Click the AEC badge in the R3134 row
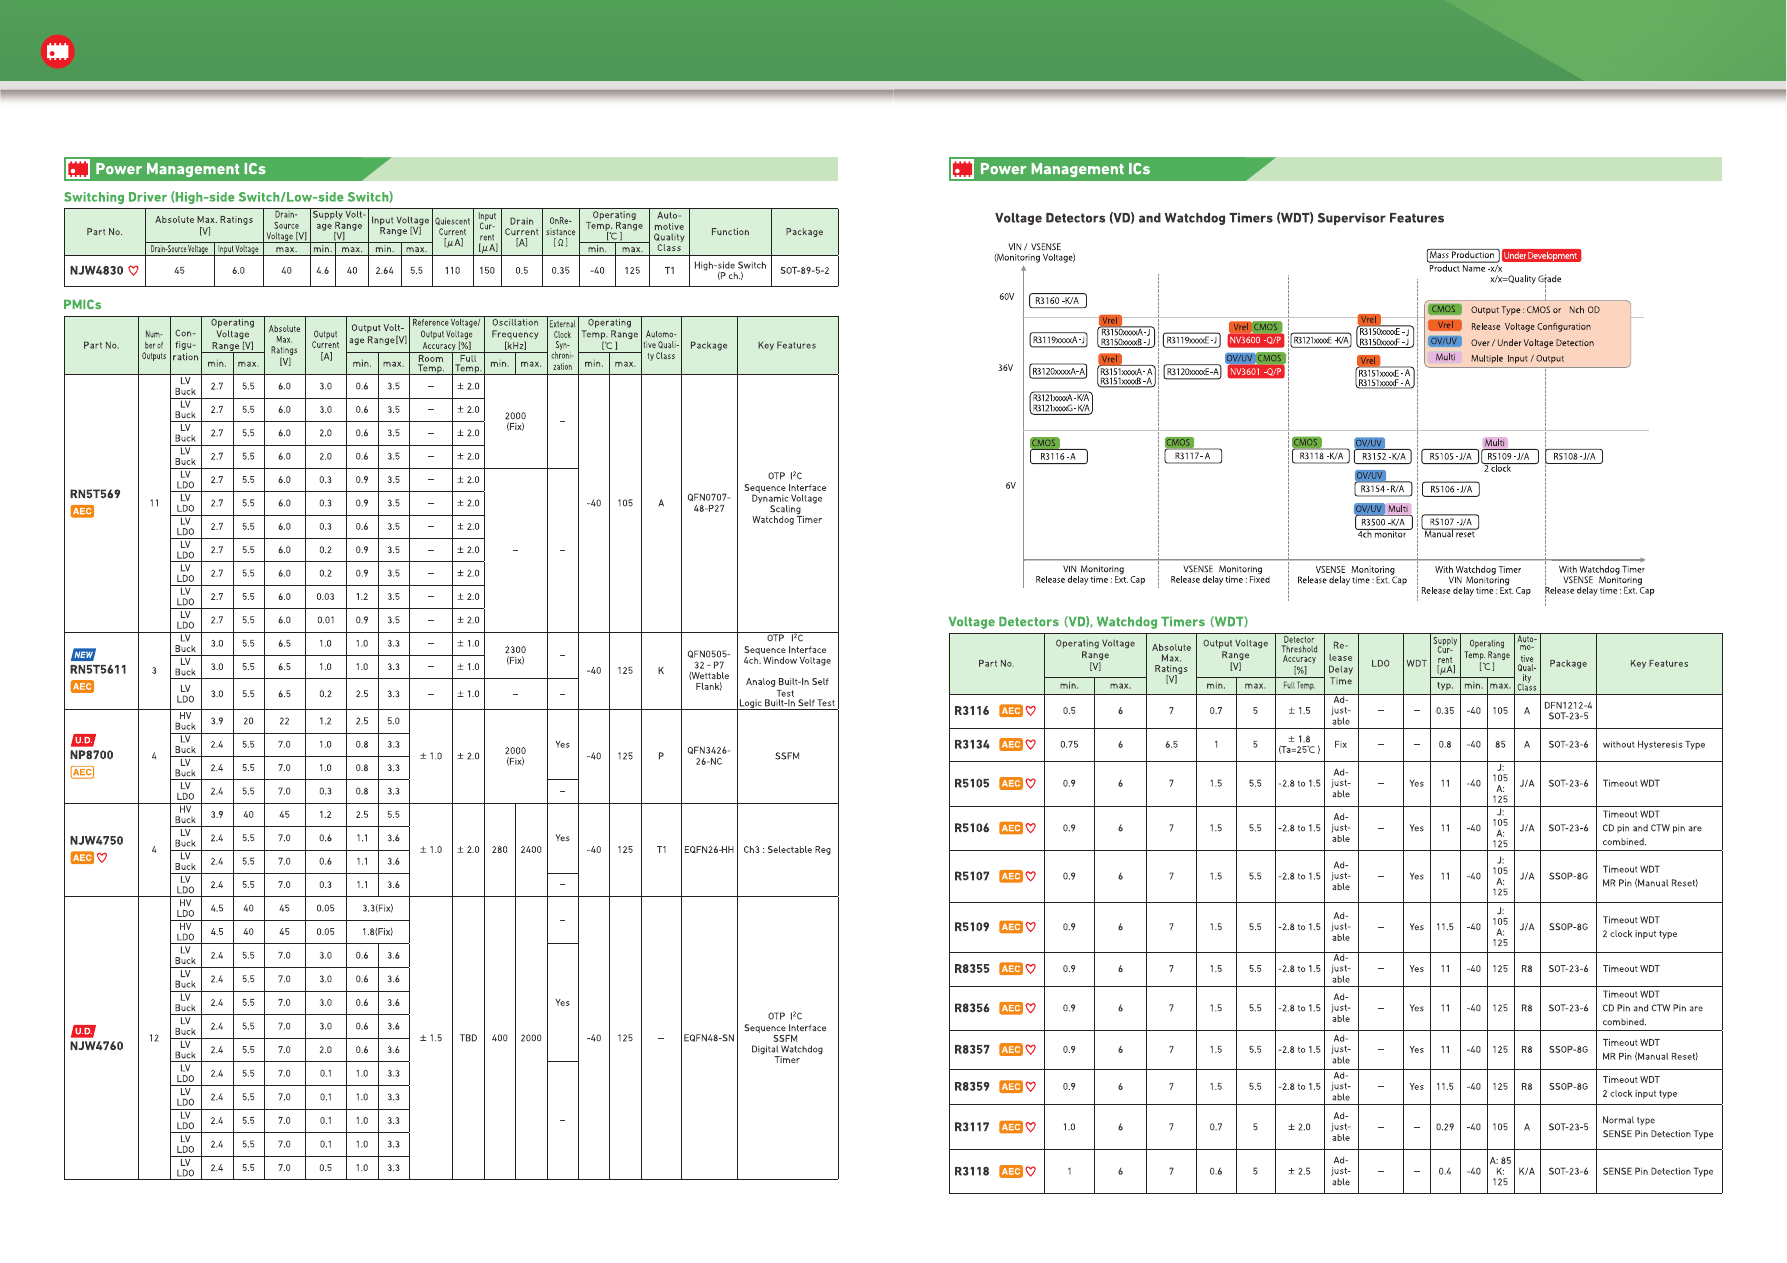 [1011, 745]
